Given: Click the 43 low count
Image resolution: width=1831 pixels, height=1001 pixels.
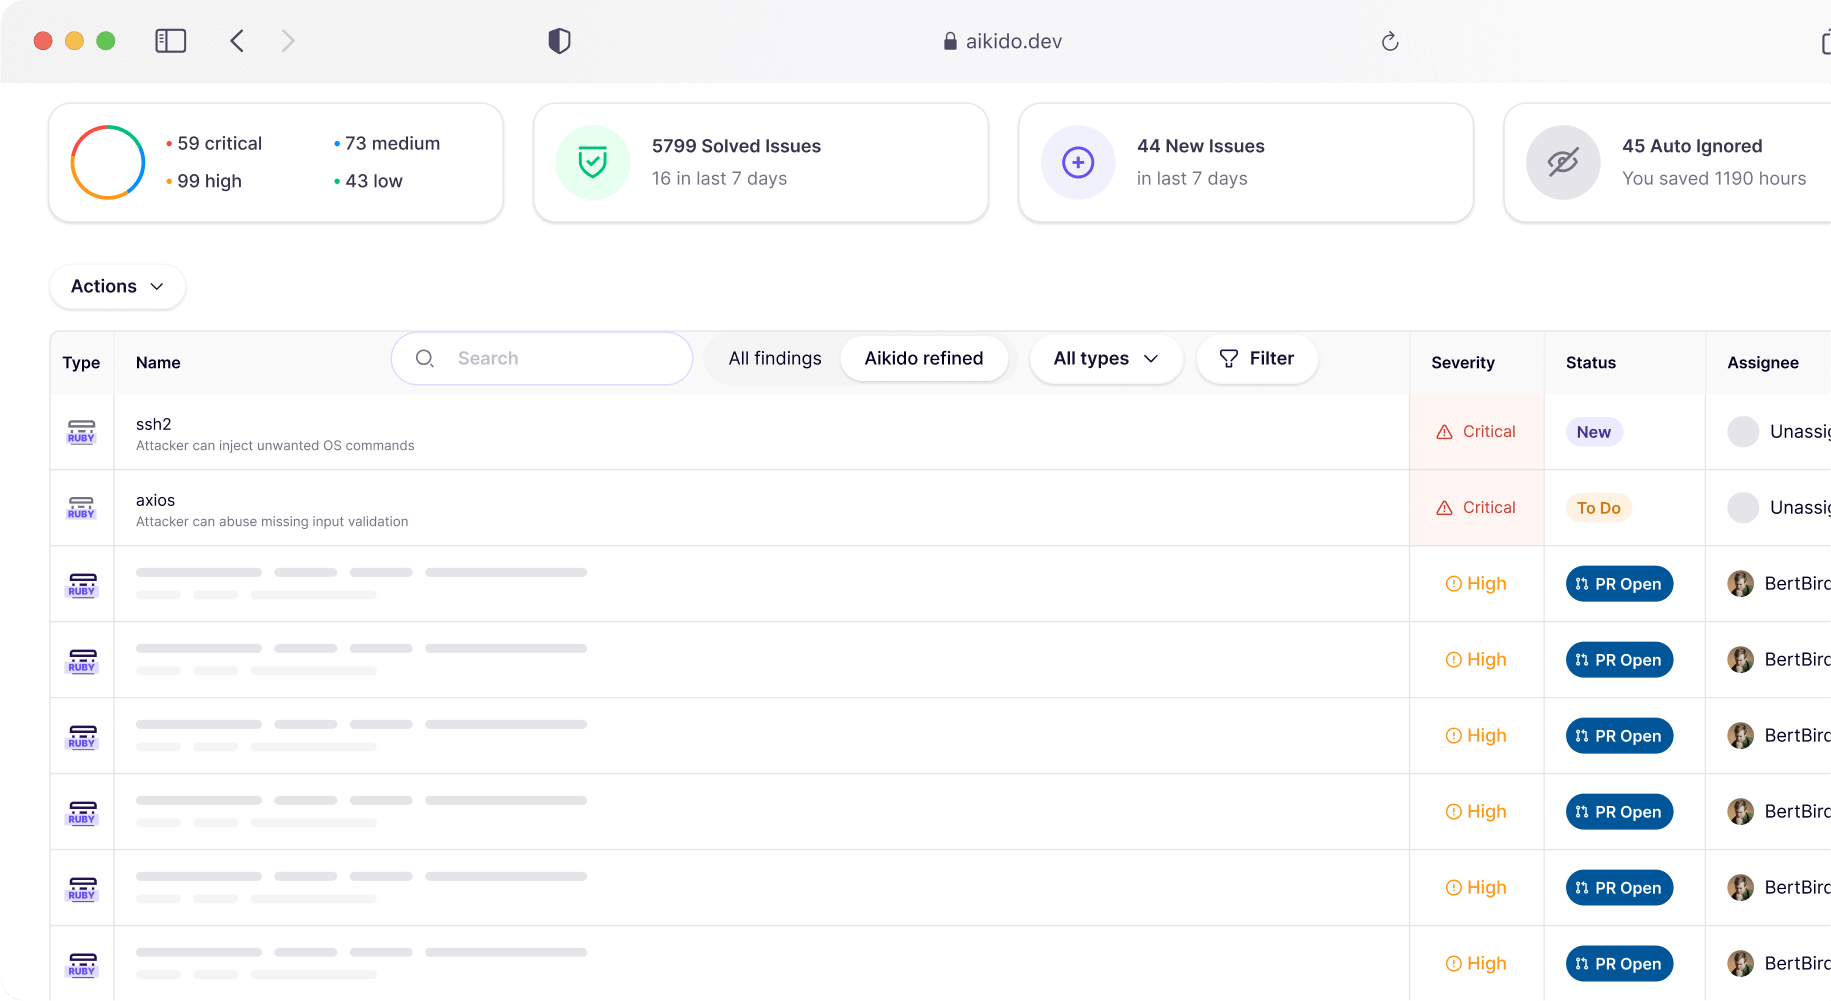Looking at the screenshot, I should pyautogui.click(x=373, y=181).
